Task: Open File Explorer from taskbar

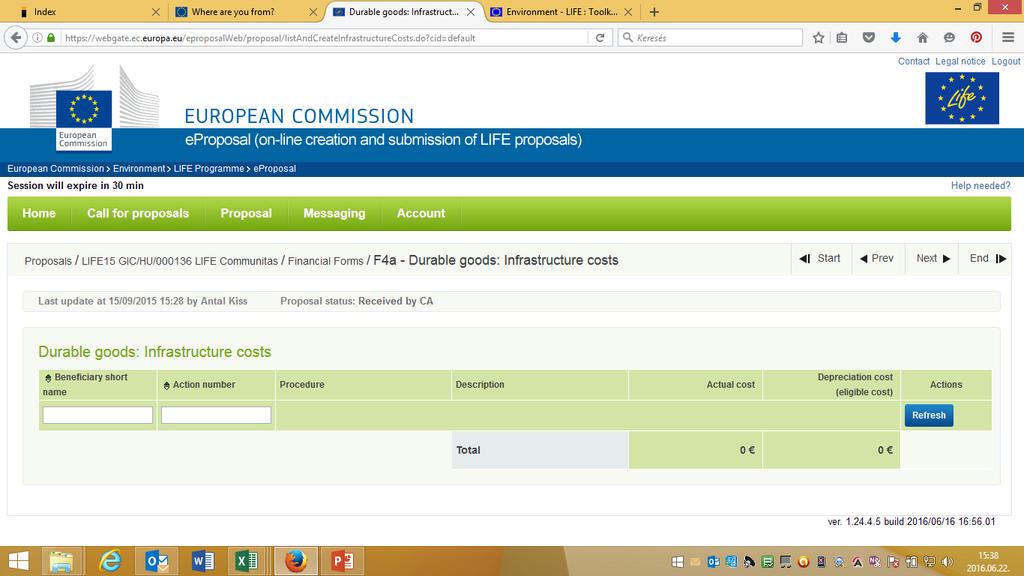Action: tap(61, 561)
